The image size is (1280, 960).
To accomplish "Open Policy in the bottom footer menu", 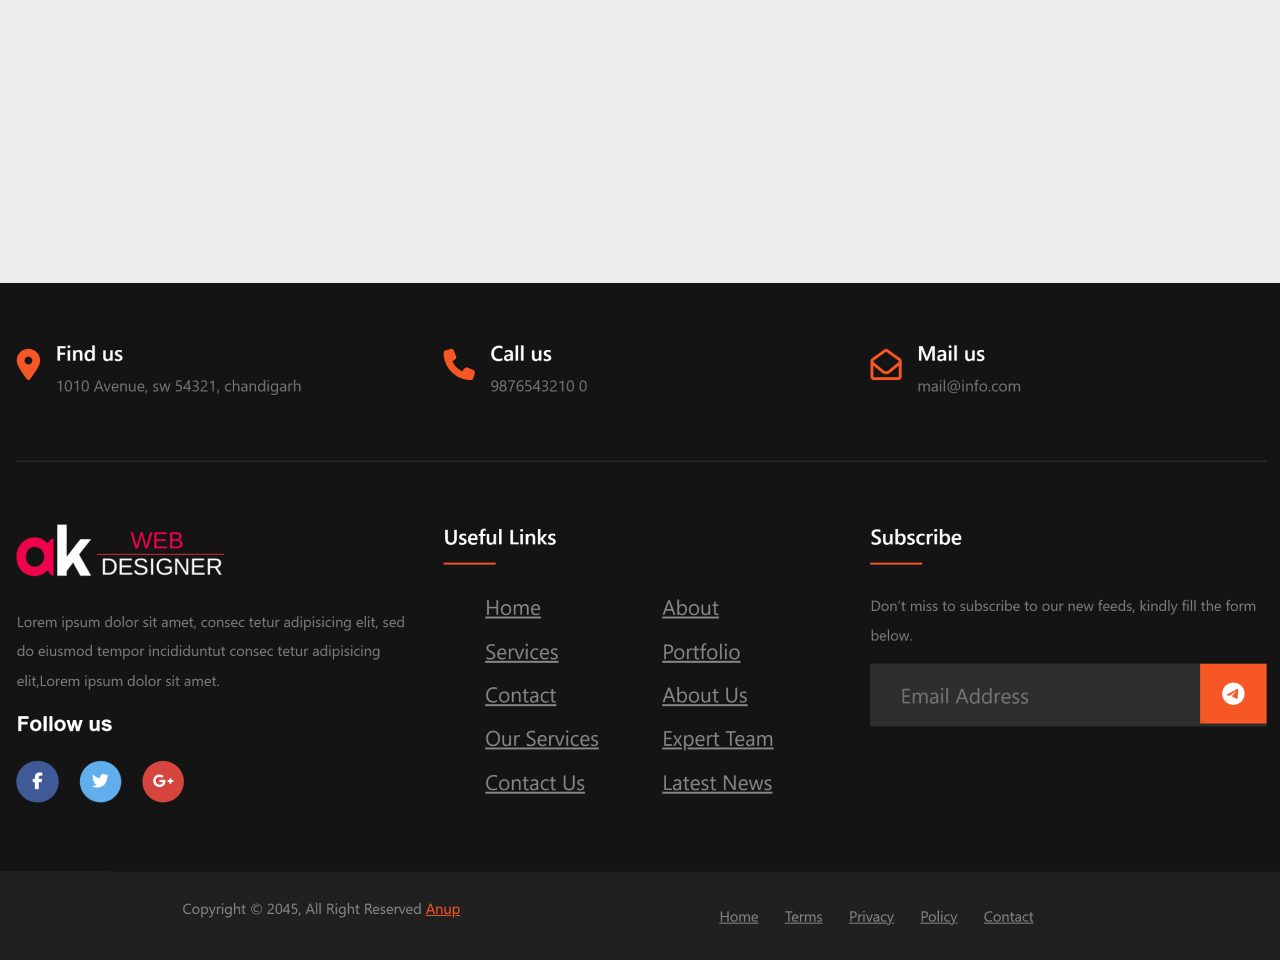I will (938, 917).
